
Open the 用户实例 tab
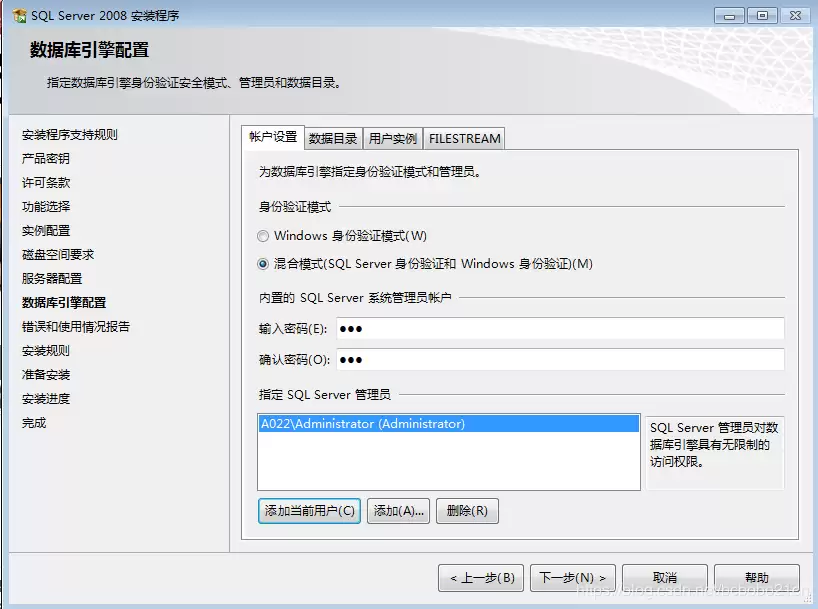coord(392,139)
